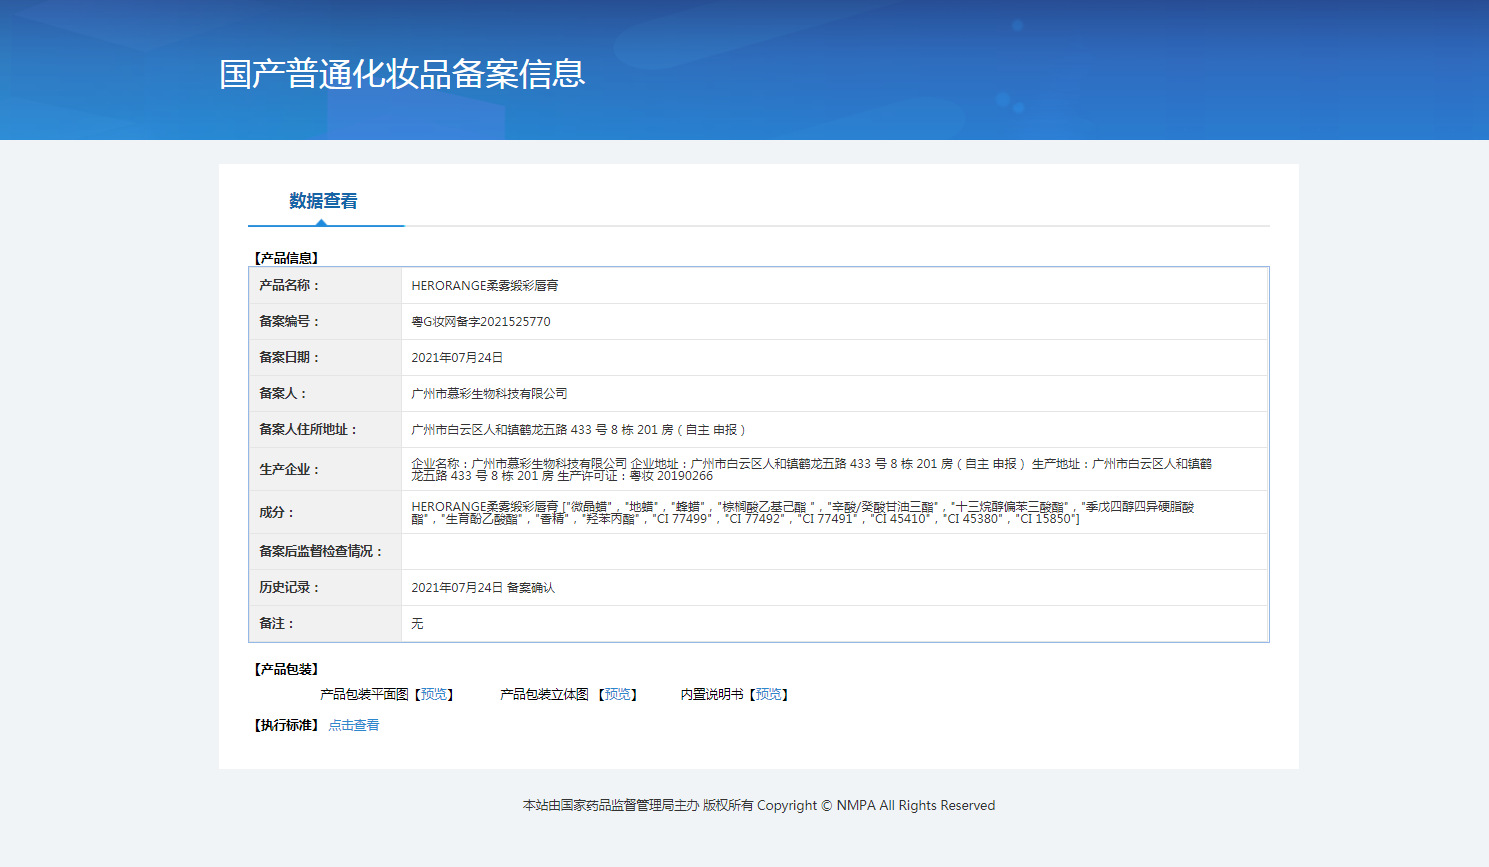Click the history record 2021年07月24日 备案确认
The width and height of the screenshot is (1489, 867).
tap(483, 588)
